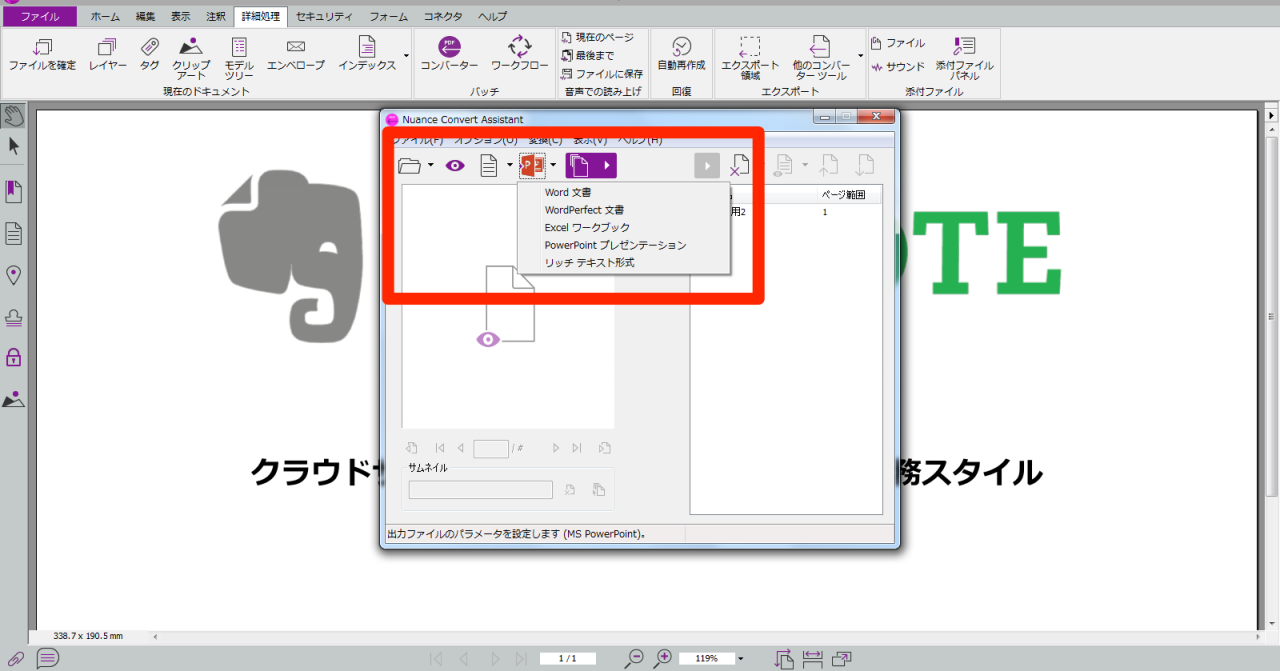Choose 最後まで read-aloud option
The image size is (1280, 671).
pos(588,56)
